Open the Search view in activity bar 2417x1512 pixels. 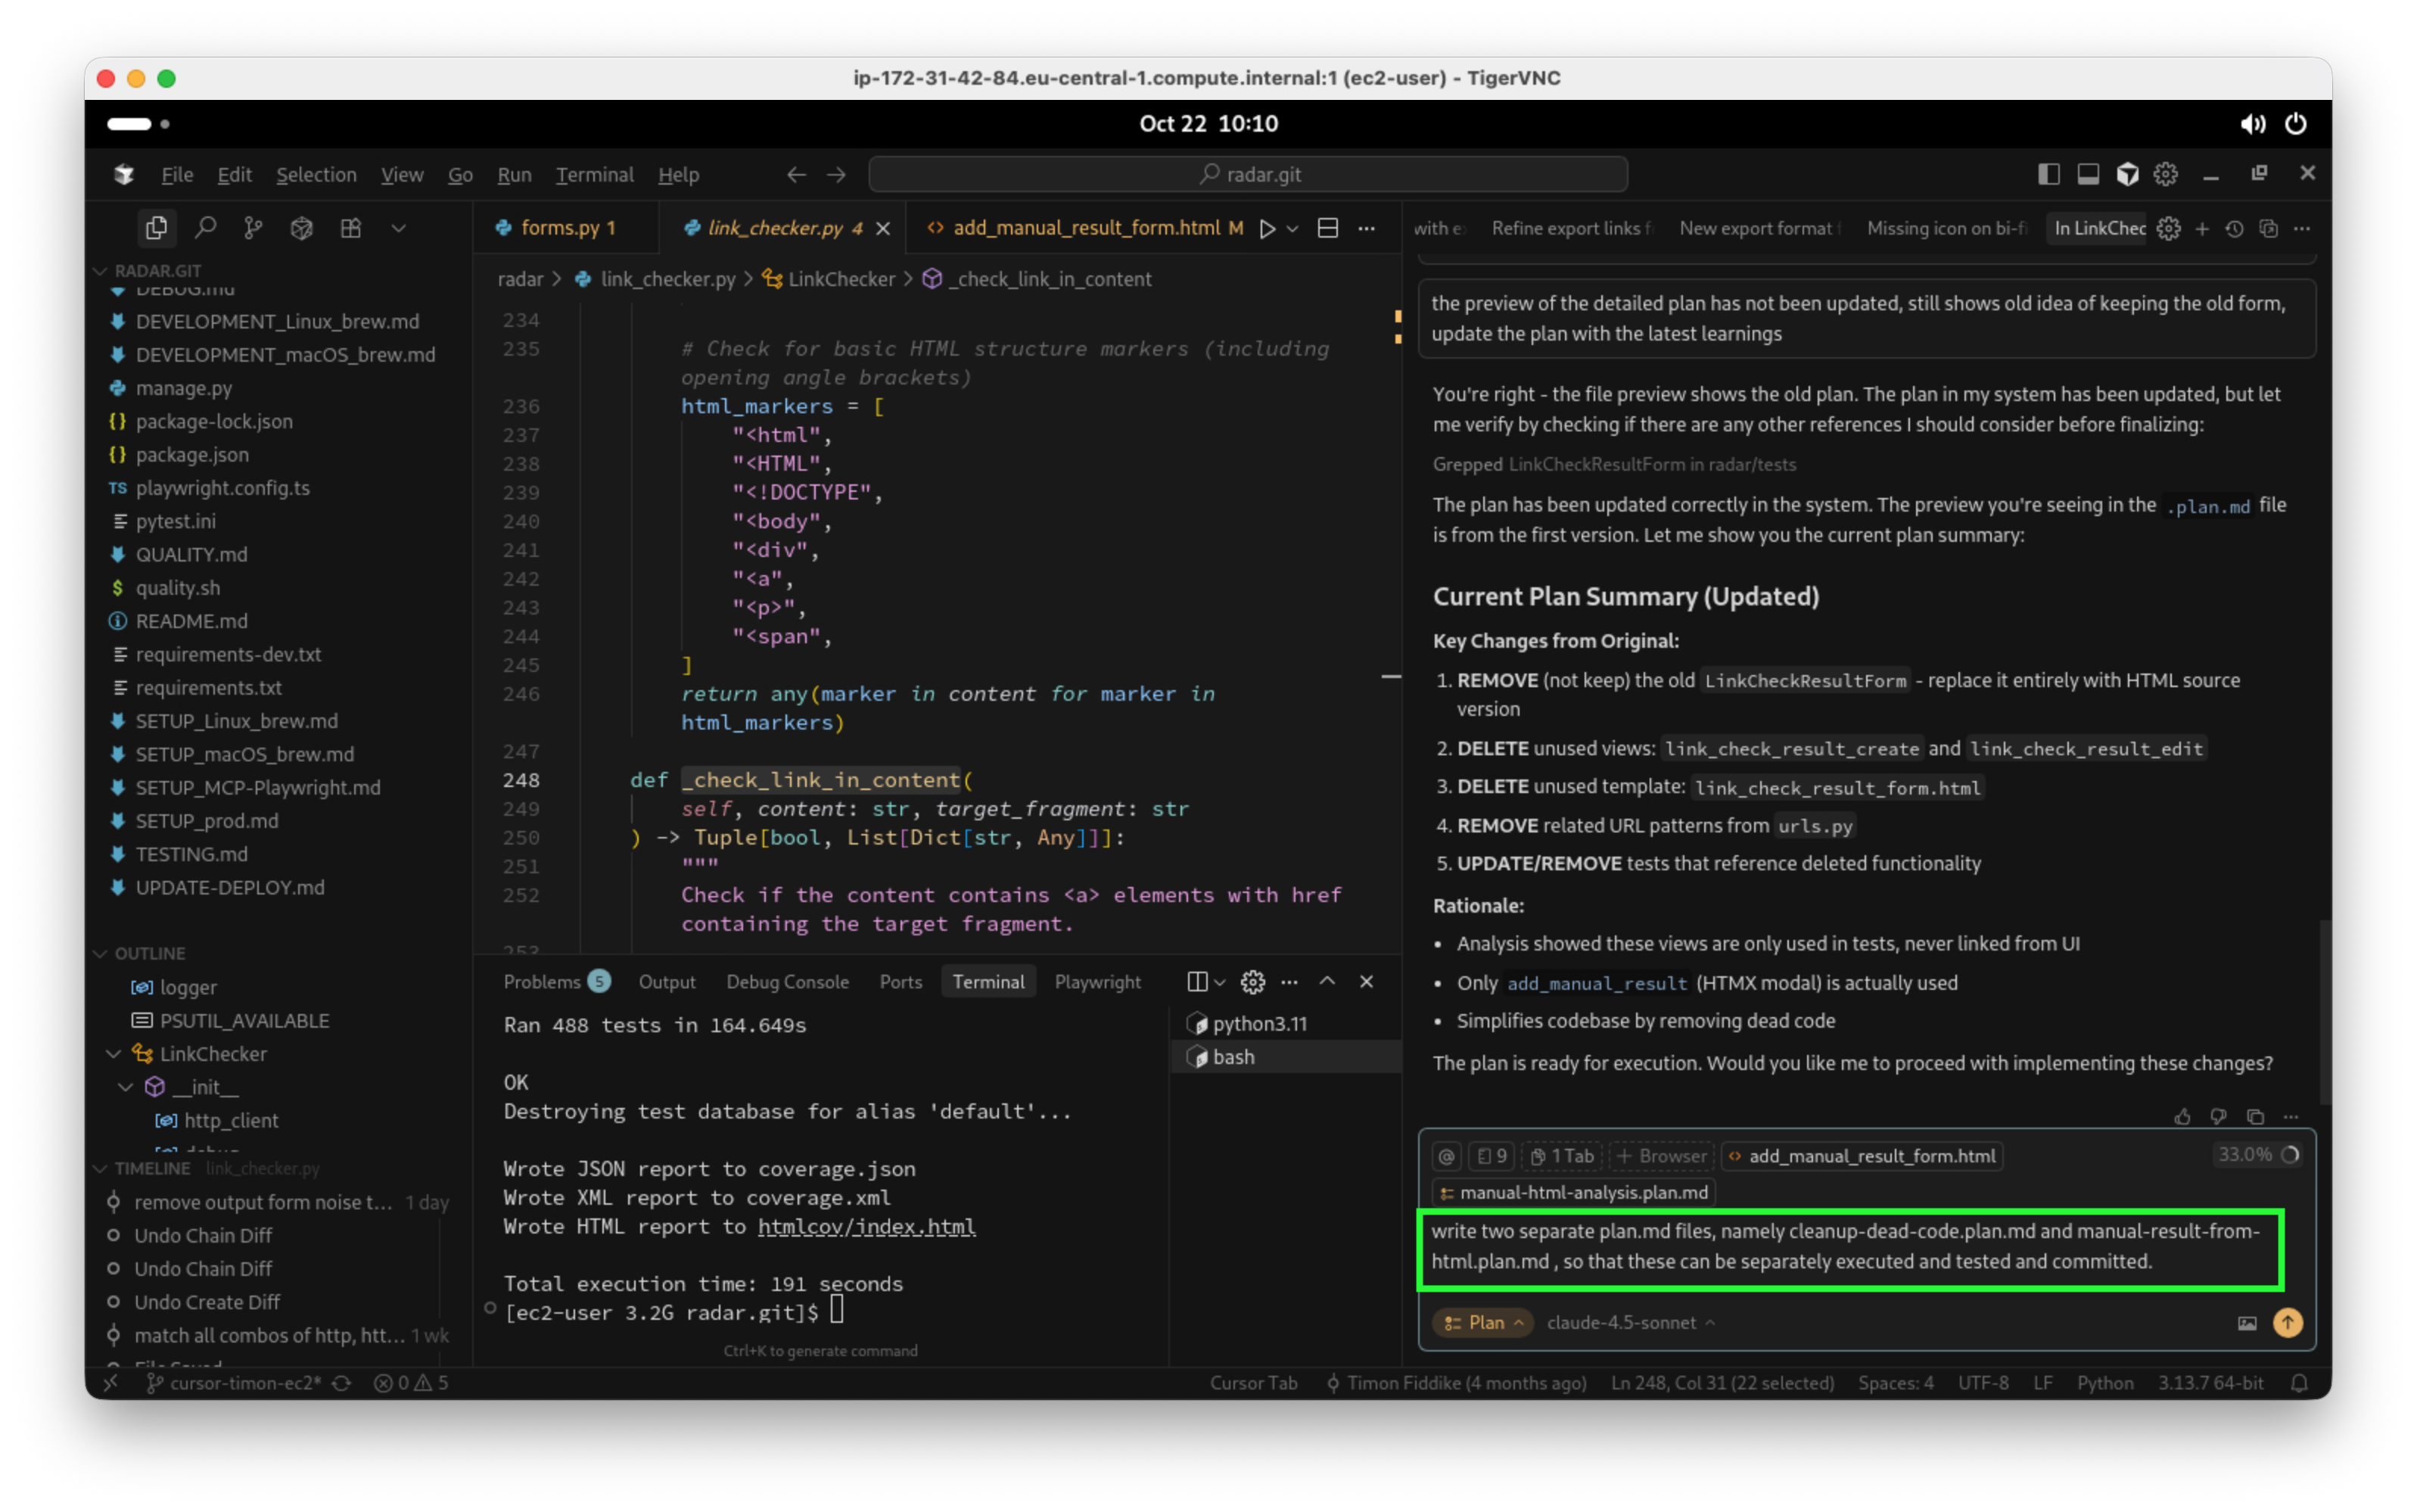click(206, 228)
